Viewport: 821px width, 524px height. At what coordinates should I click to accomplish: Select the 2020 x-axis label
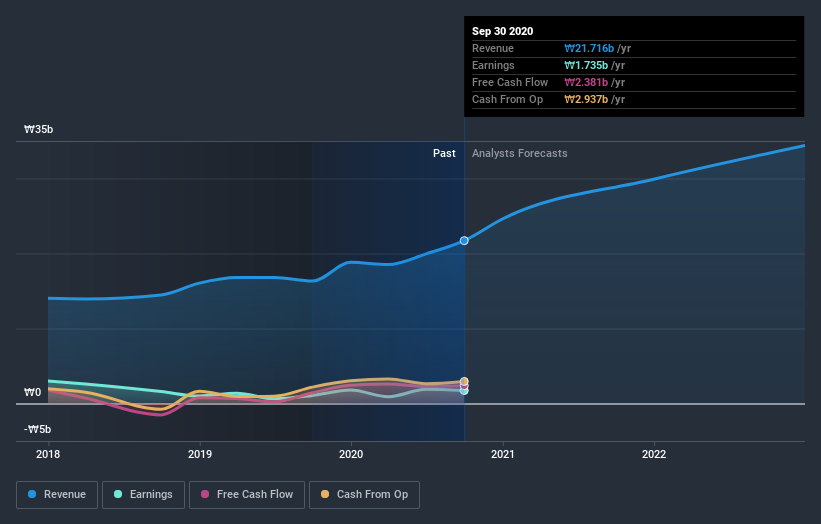351,454
